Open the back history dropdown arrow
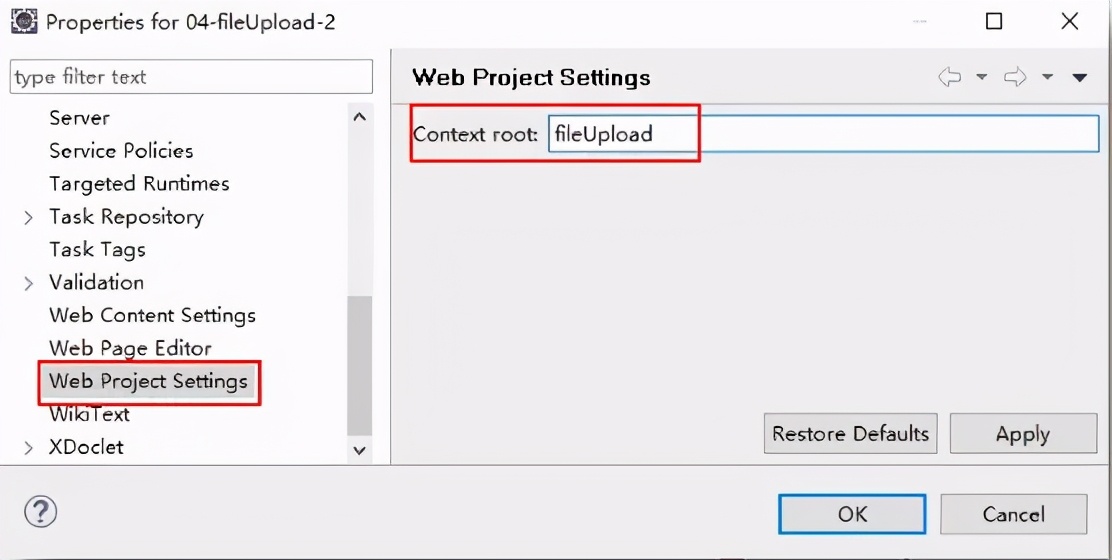1112x560 pixels. click(981, 78)
